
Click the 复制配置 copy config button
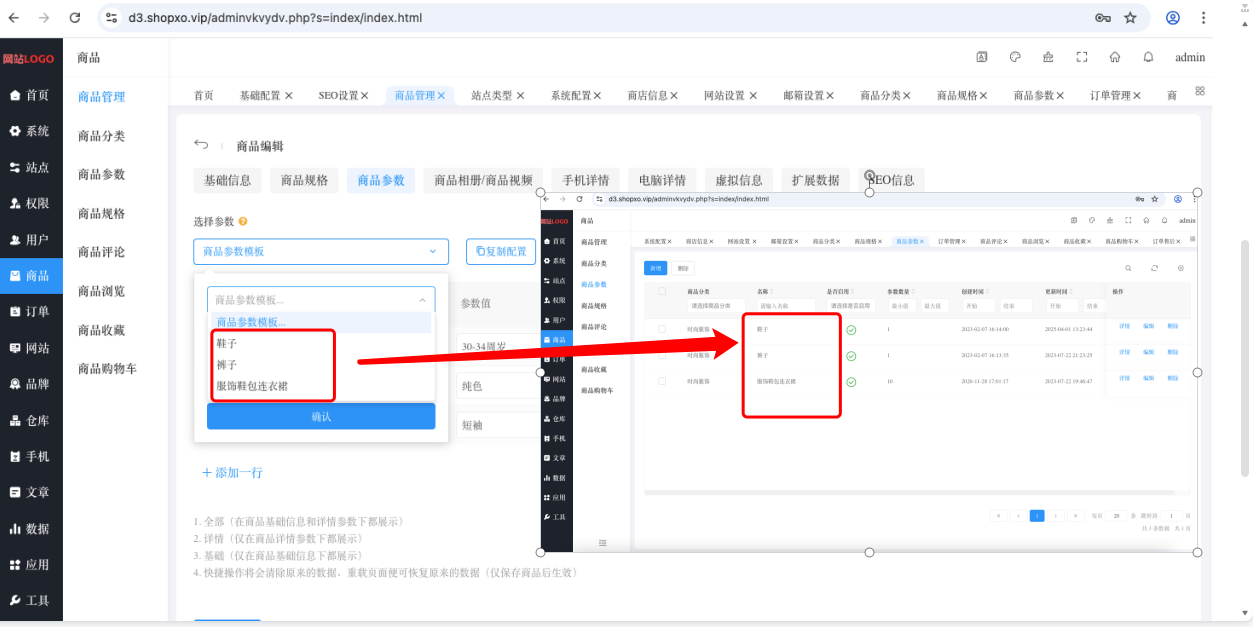pyautogui.click(x=501, y=252)
